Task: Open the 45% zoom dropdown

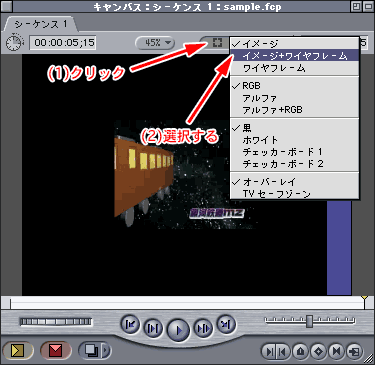Action: [x=155, y=43]
